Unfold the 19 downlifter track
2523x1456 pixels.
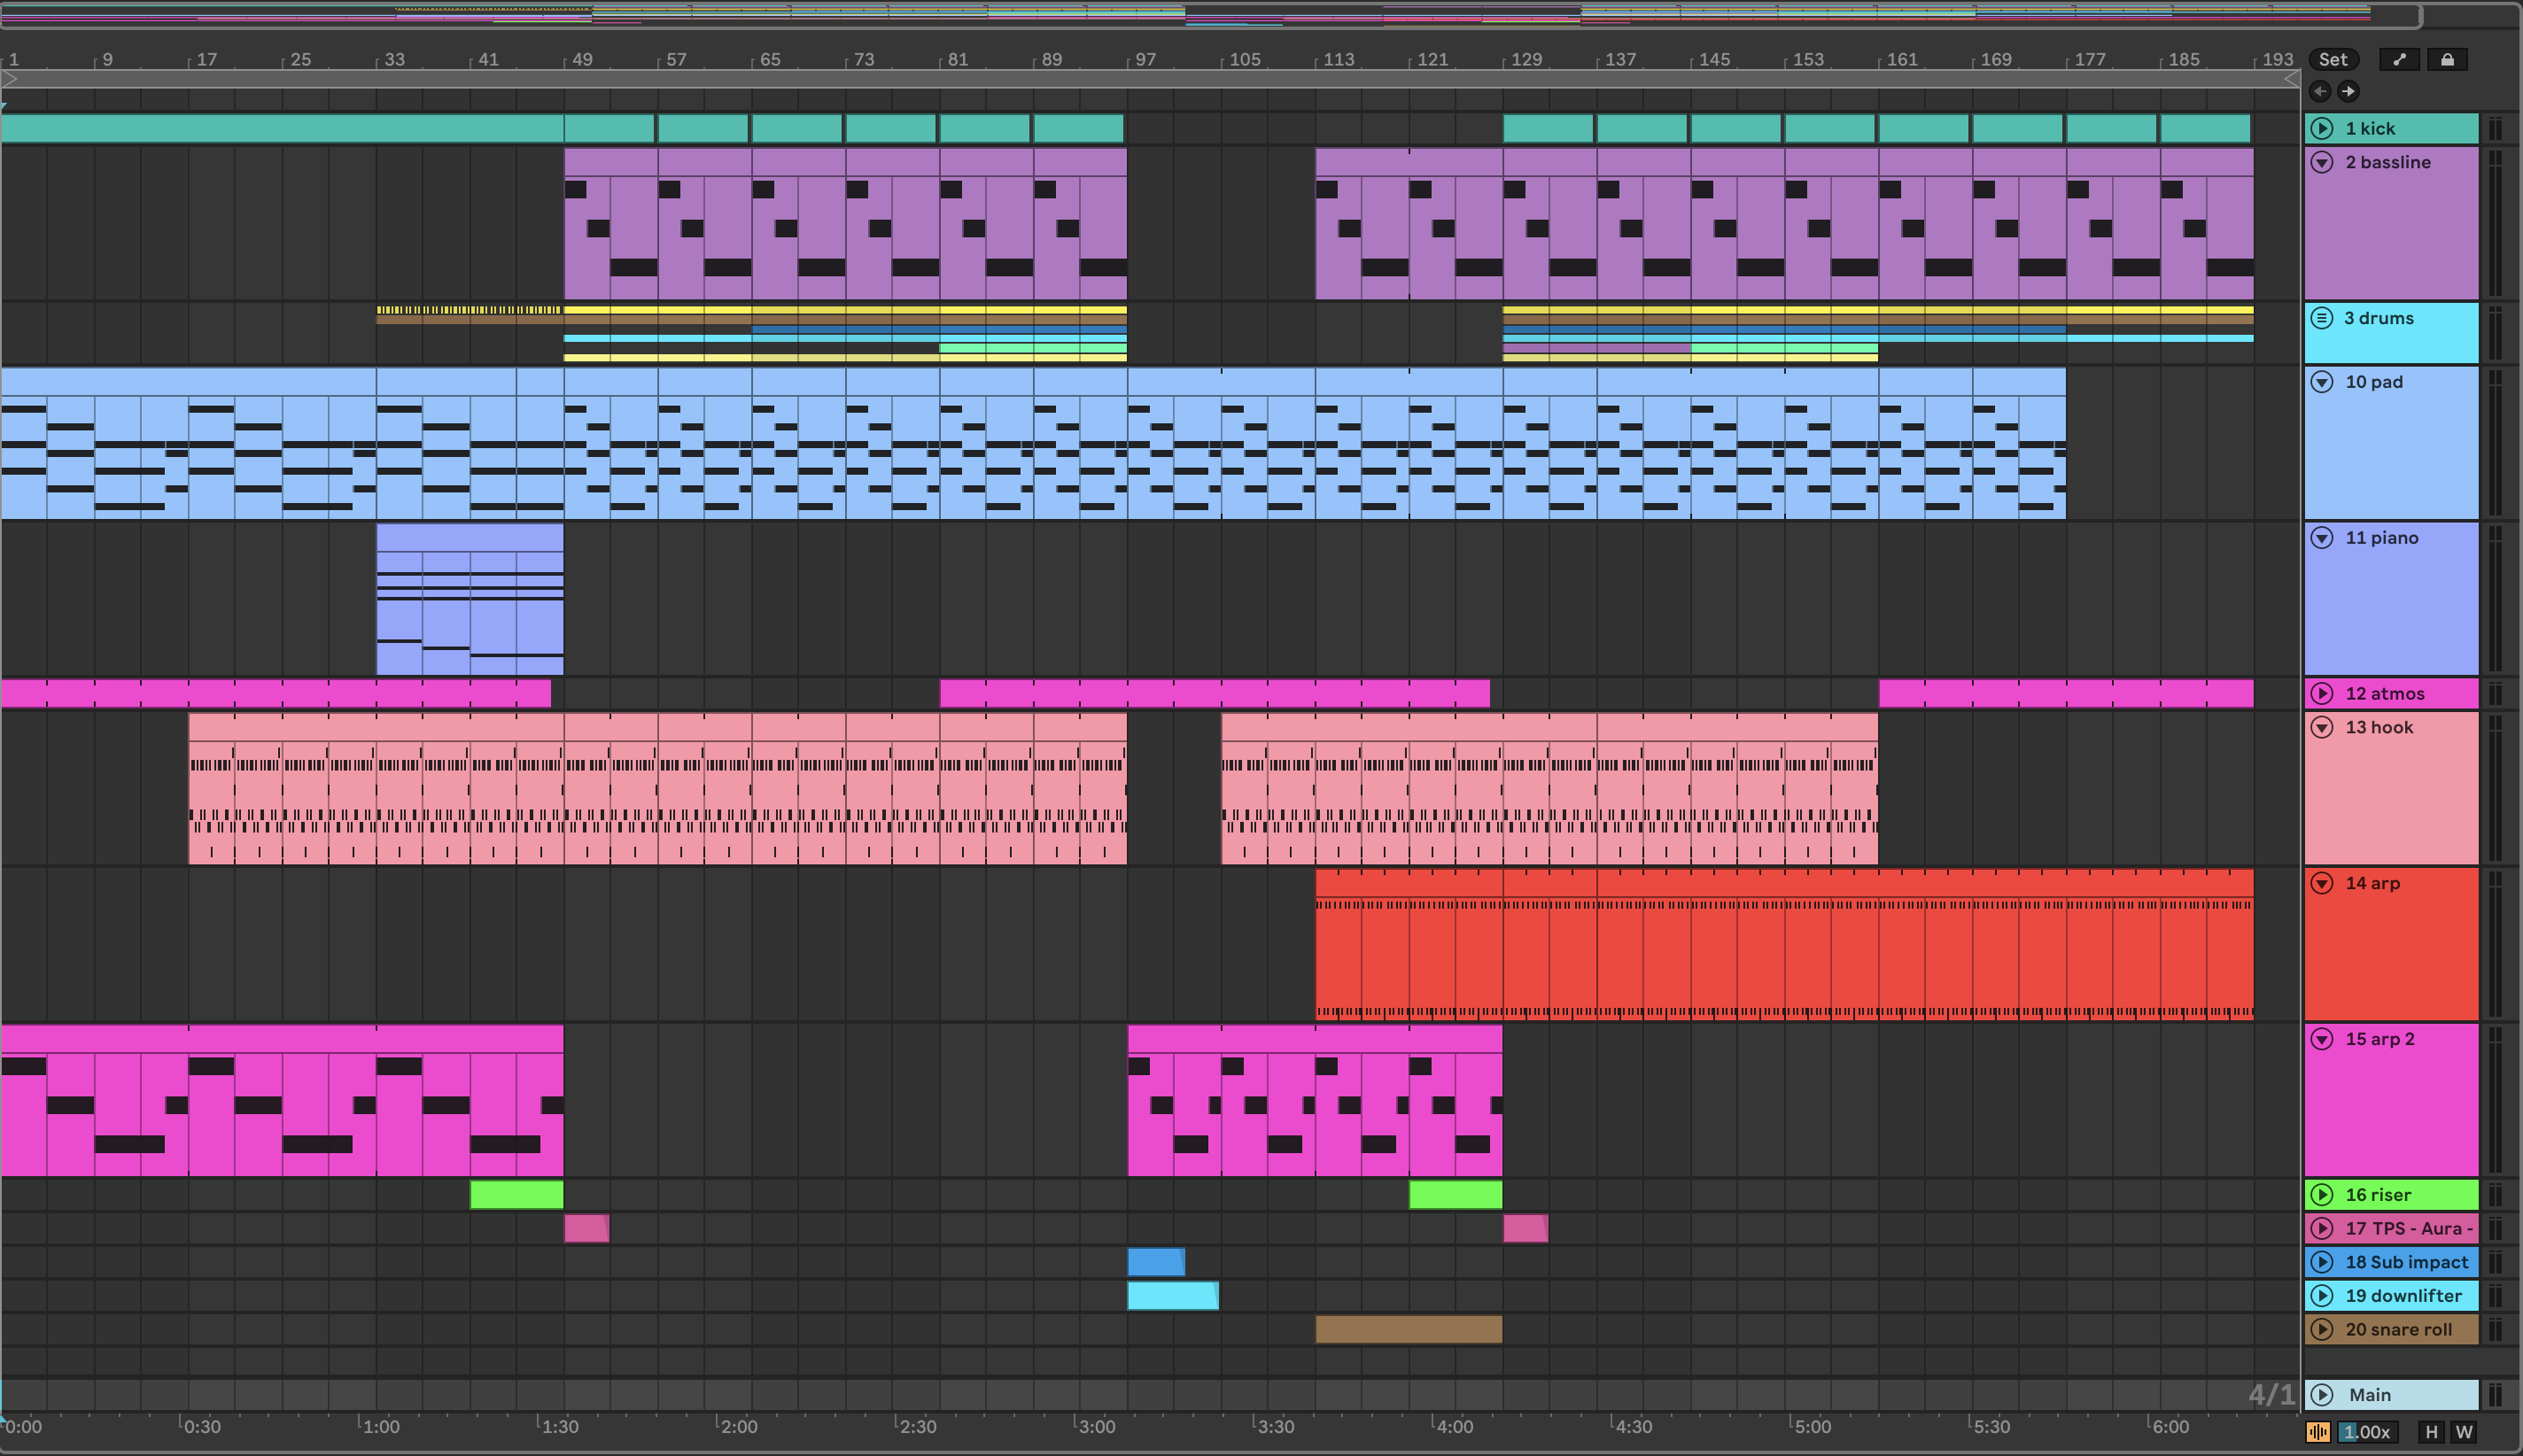2322,1296
